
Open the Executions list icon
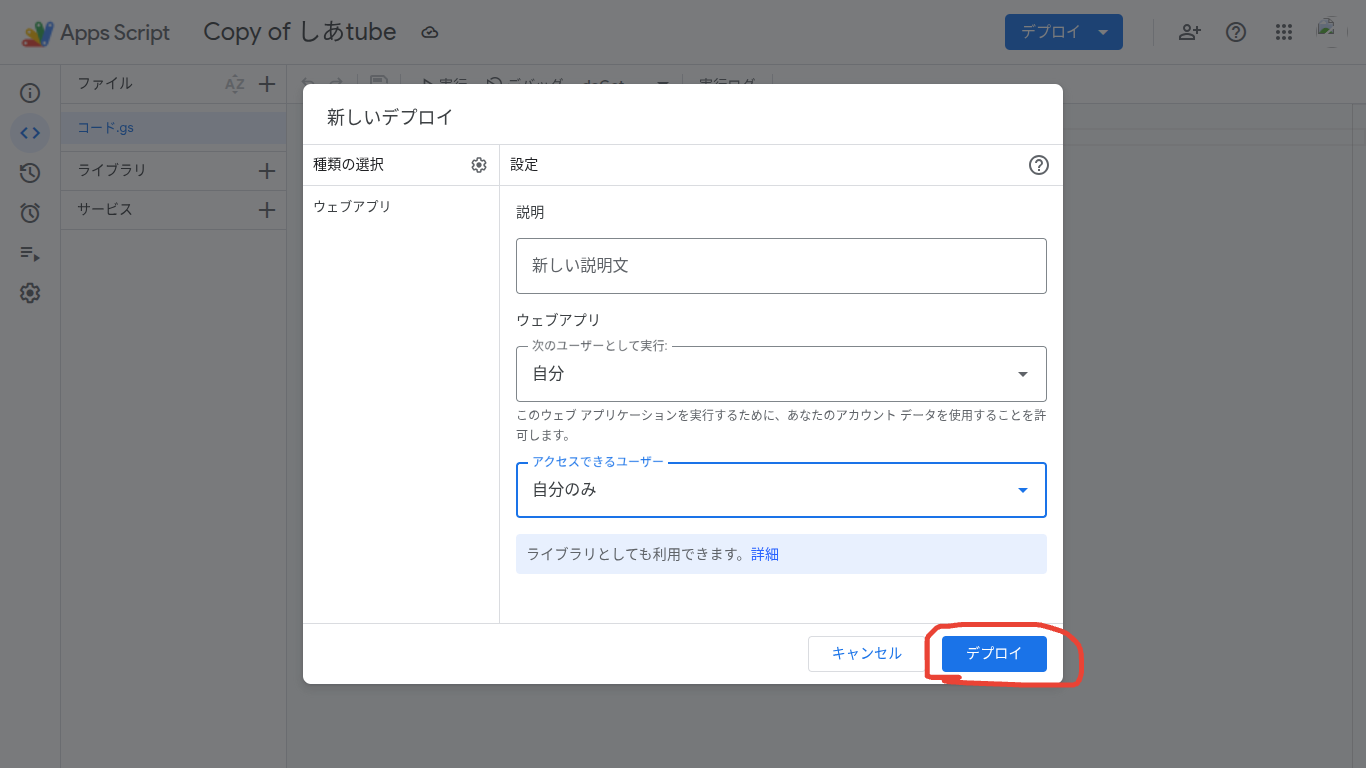click(x=30, y=253)
